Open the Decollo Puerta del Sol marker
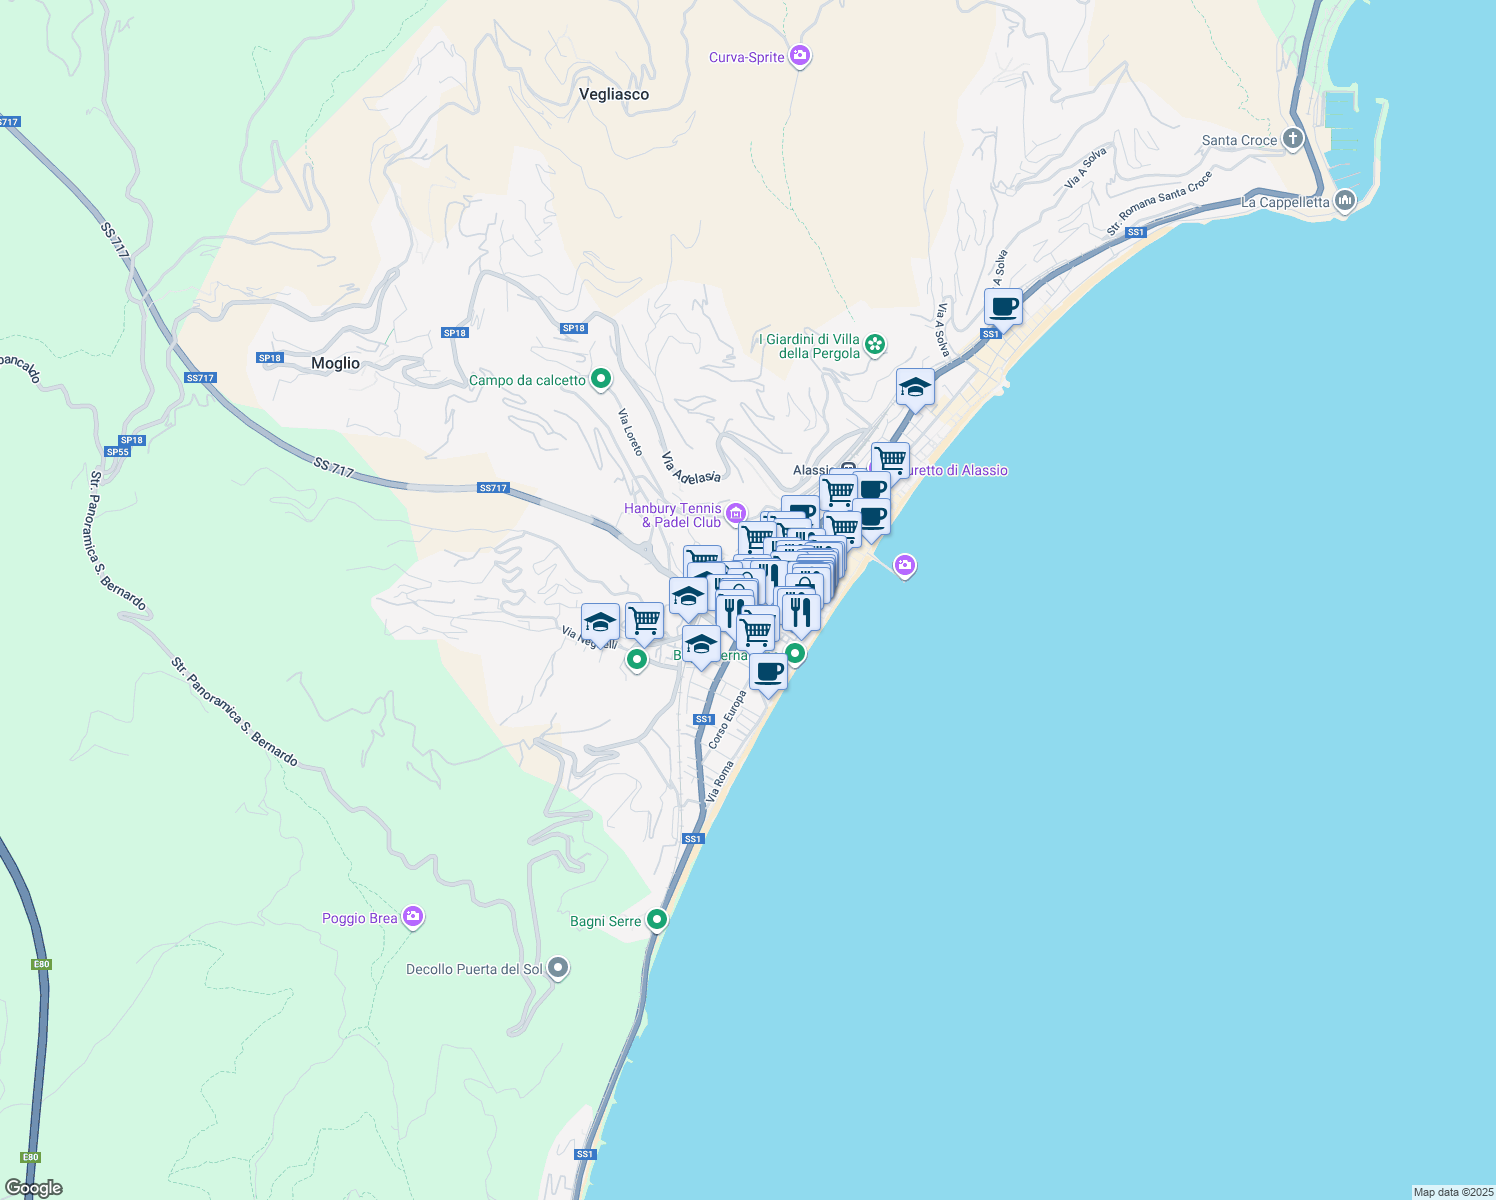 coord(557,968)
